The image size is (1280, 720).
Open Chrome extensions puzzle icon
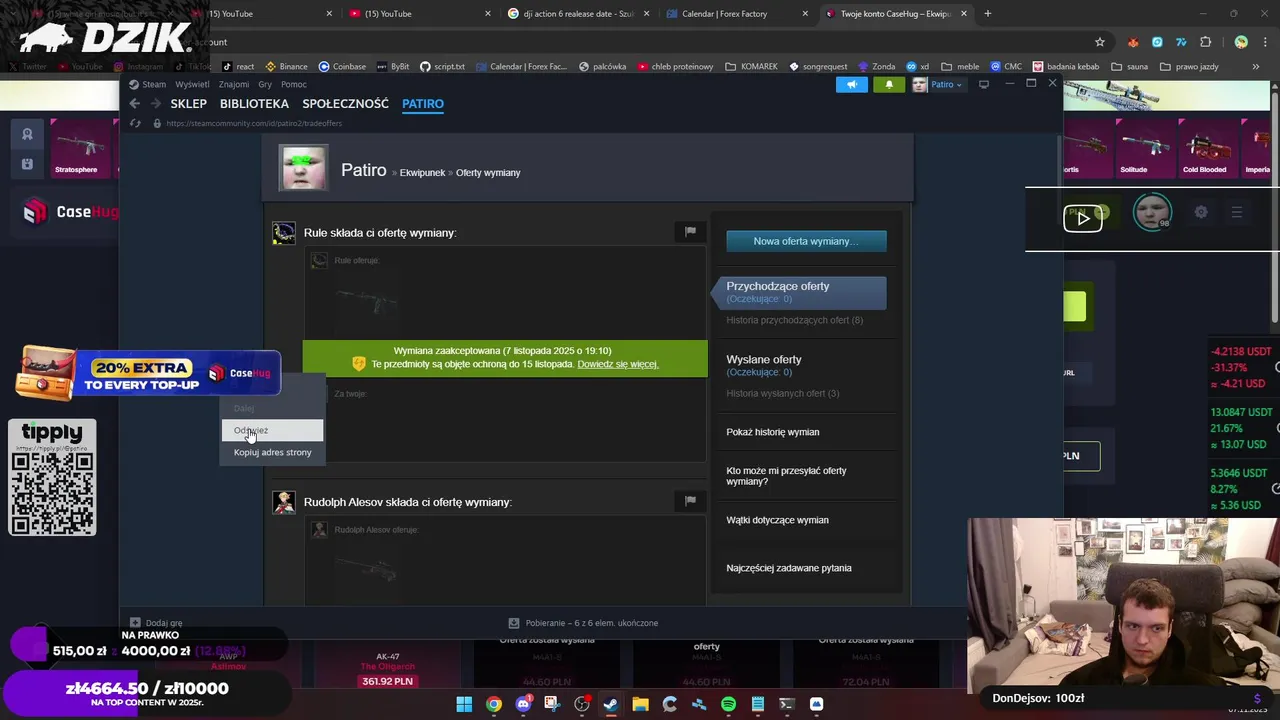1205,42
